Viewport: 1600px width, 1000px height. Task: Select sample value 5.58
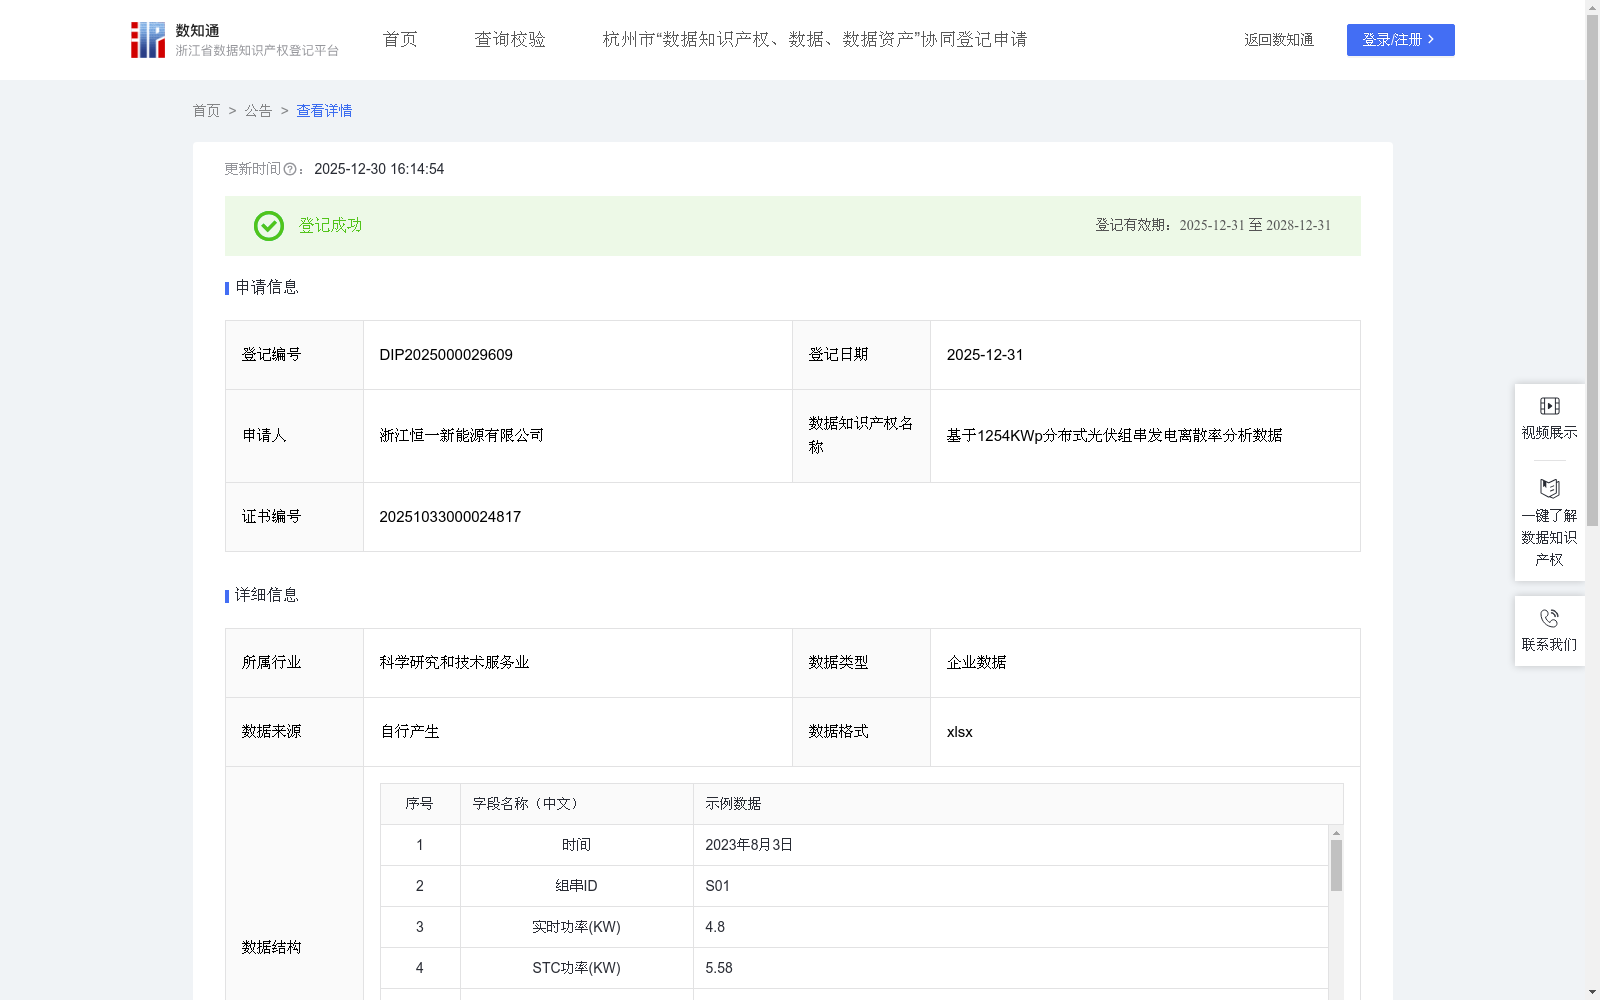click(719, 968)
